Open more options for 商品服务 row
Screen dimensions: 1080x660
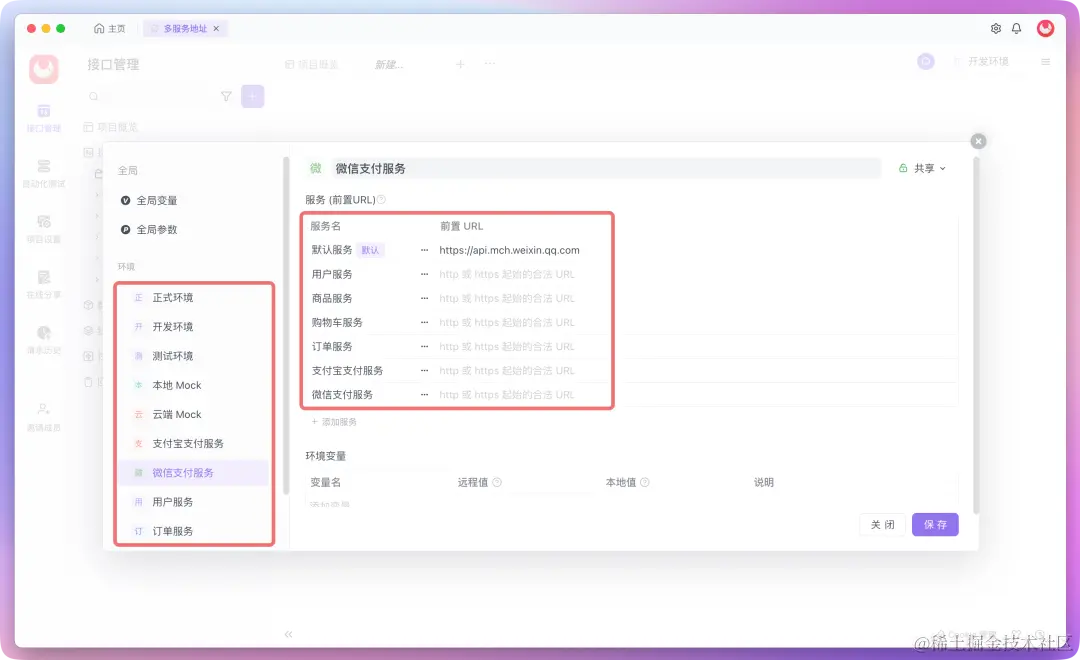tap(424, 298)
